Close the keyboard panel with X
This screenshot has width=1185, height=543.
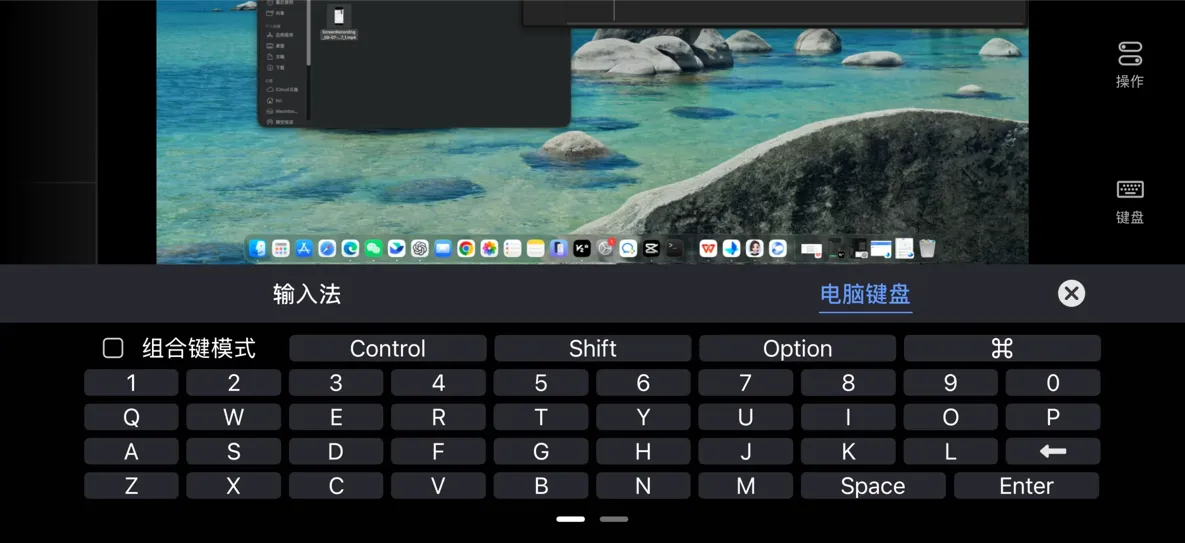(1071, 293)
